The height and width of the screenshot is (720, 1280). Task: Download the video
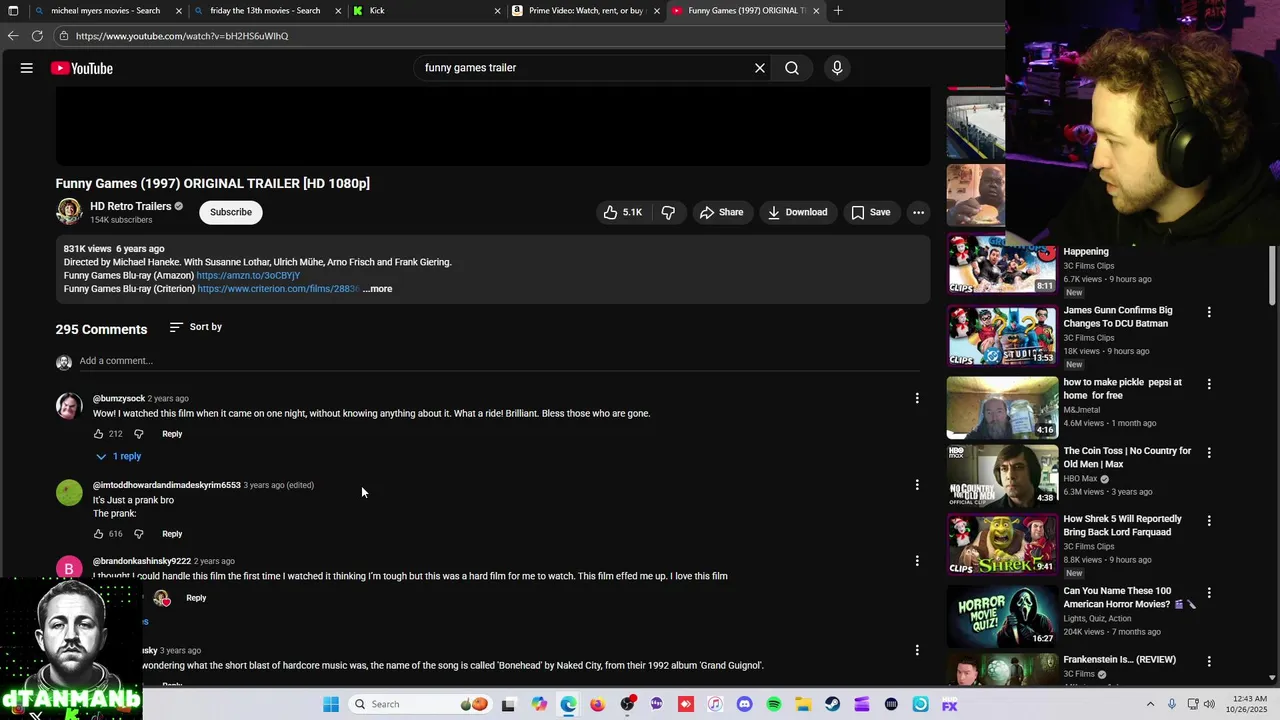[798, 212]
